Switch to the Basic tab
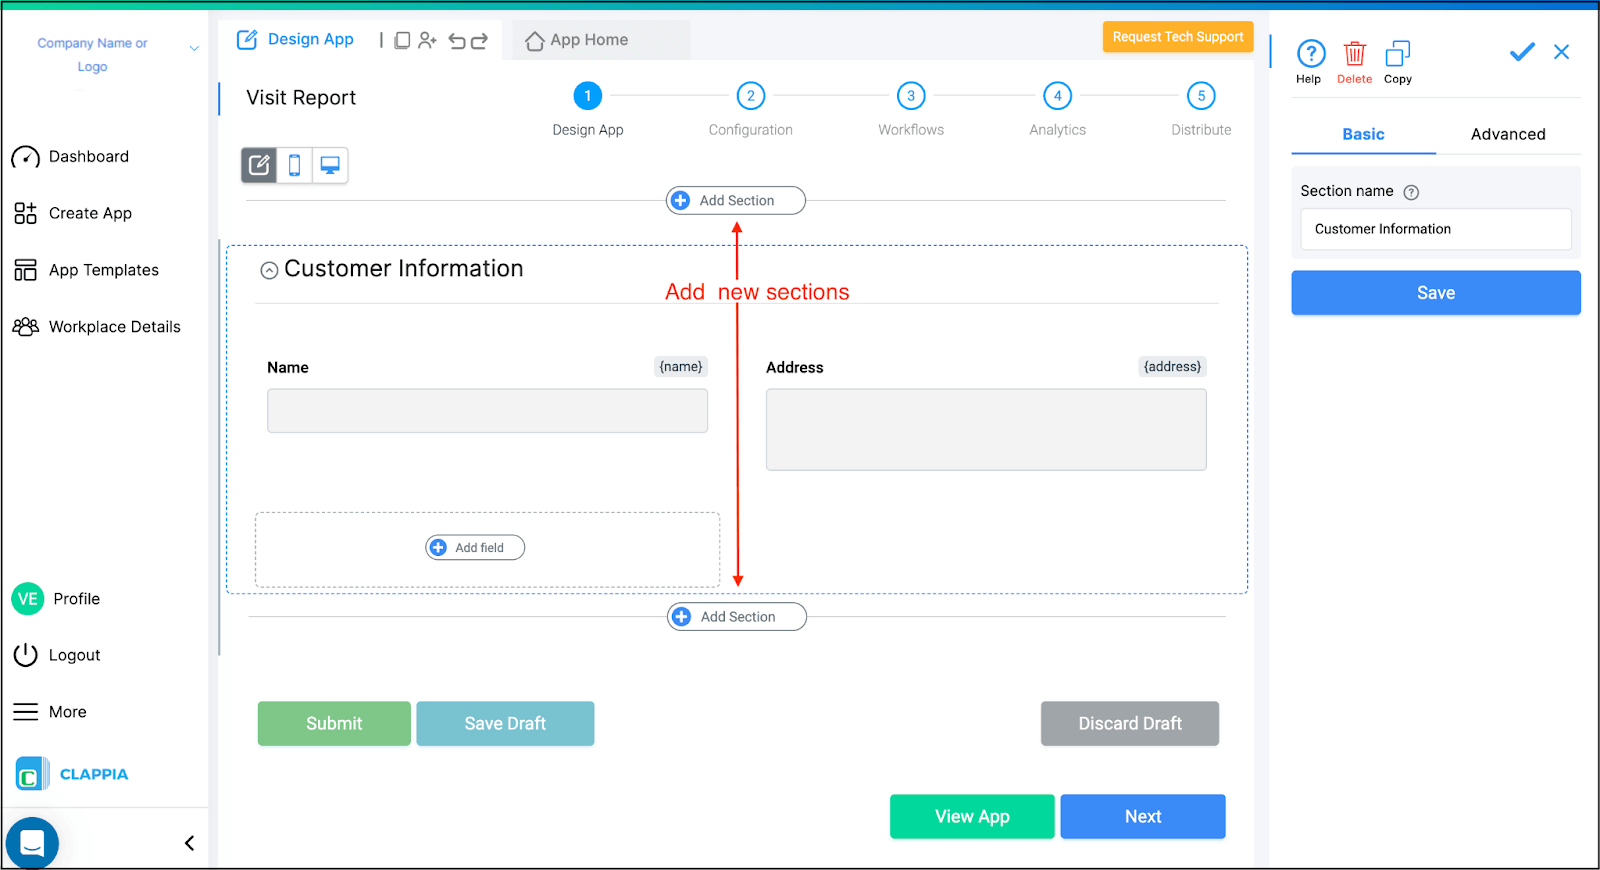Image resolution: width=1600 pixels, height=870 pixels. (1363, 134)
